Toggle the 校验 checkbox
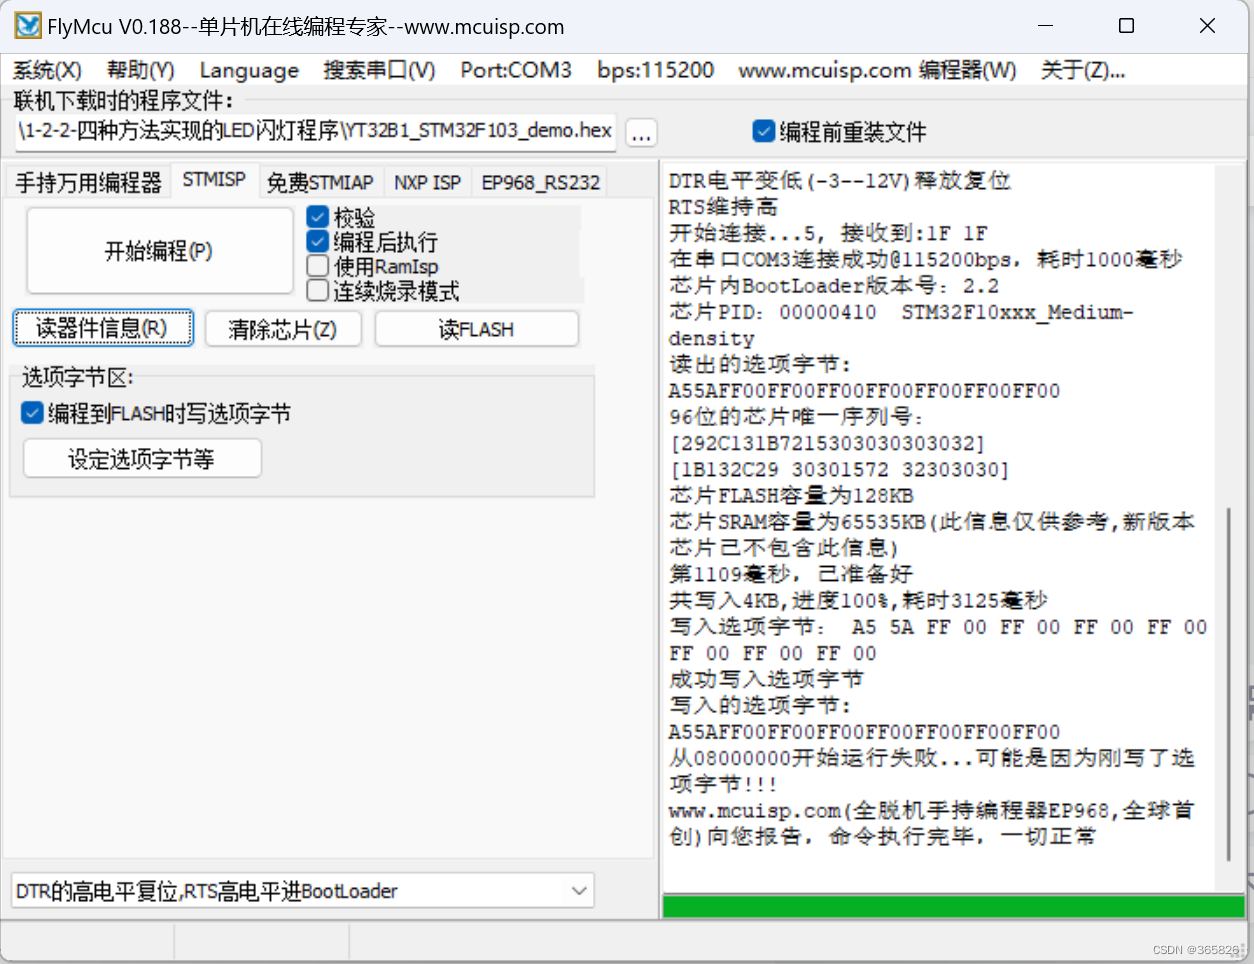This screenshot has height=964, width=1254. [x=342, y=217]
